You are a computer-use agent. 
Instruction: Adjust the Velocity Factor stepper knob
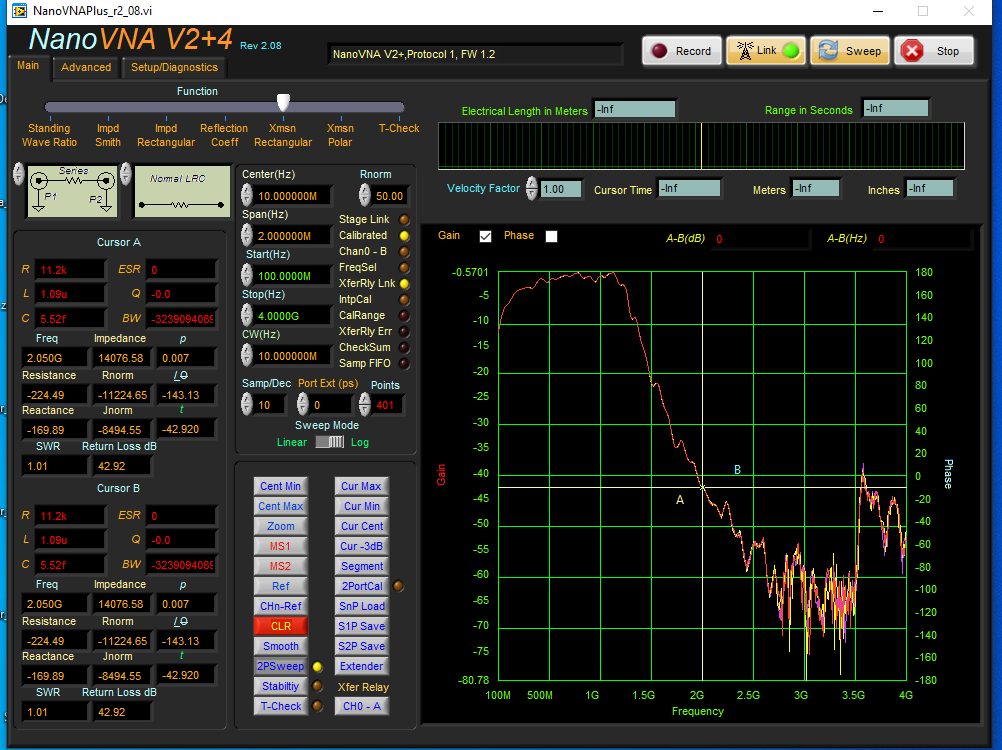point(532,188)
